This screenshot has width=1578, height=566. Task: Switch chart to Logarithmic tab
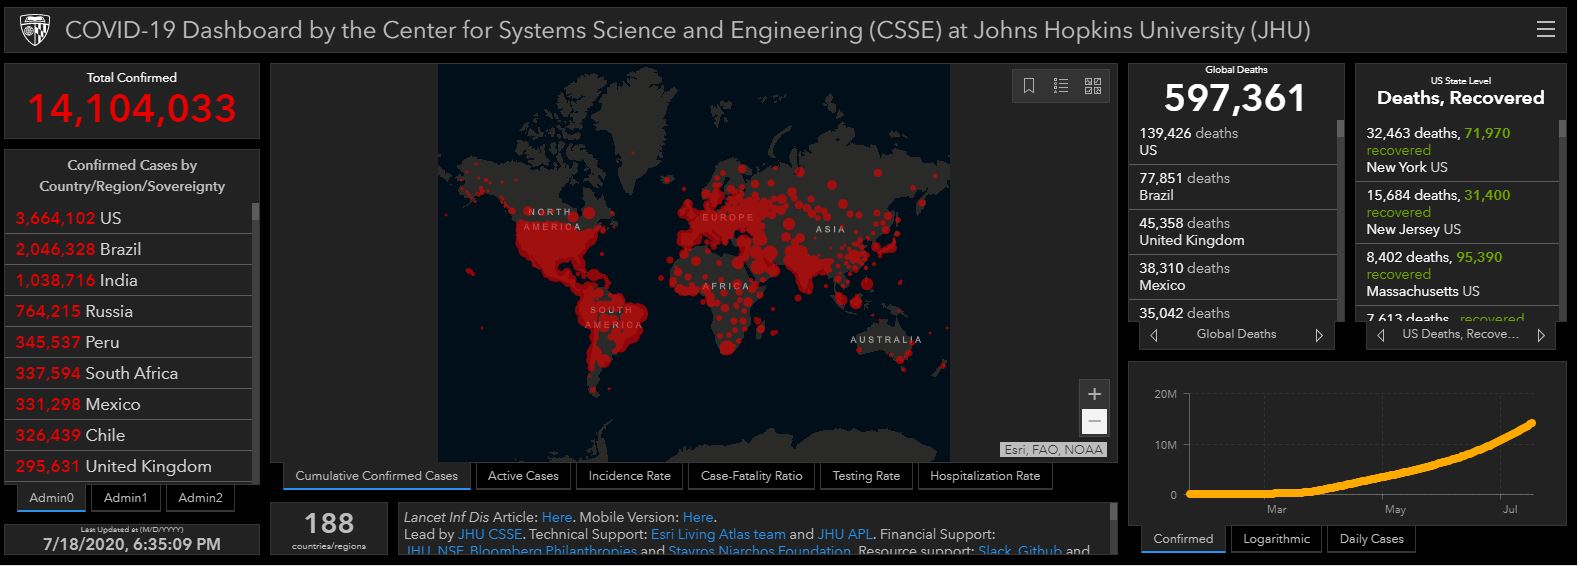click(1276, 538)
